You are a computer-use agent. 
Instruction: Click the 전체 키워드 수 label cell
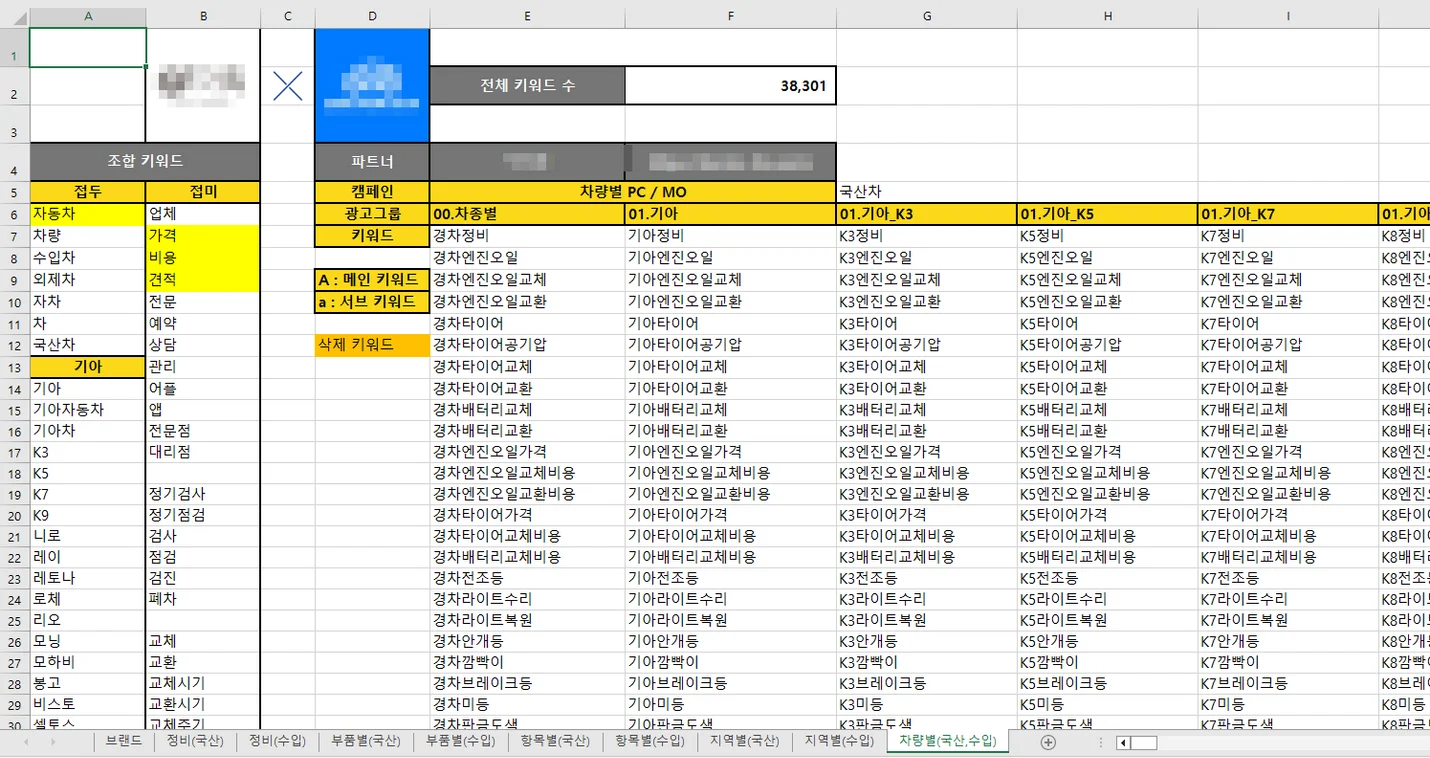(527, 86)
